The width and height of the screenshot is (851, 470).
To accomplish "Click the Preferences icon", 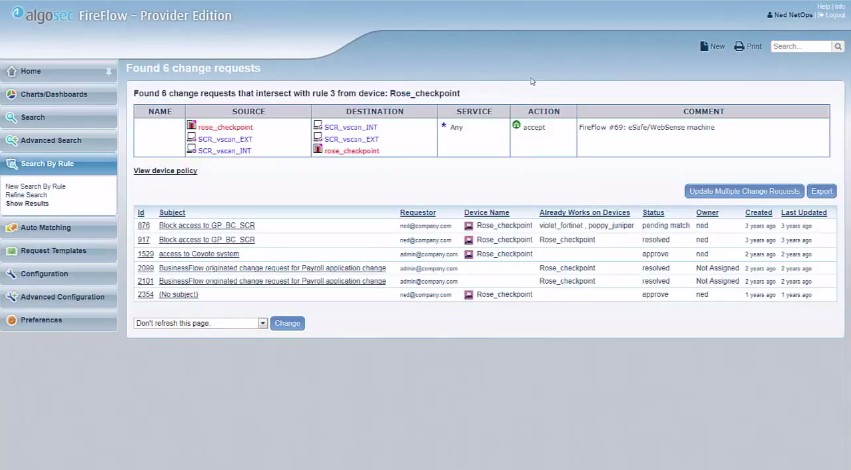I will [x=11, y=320].
